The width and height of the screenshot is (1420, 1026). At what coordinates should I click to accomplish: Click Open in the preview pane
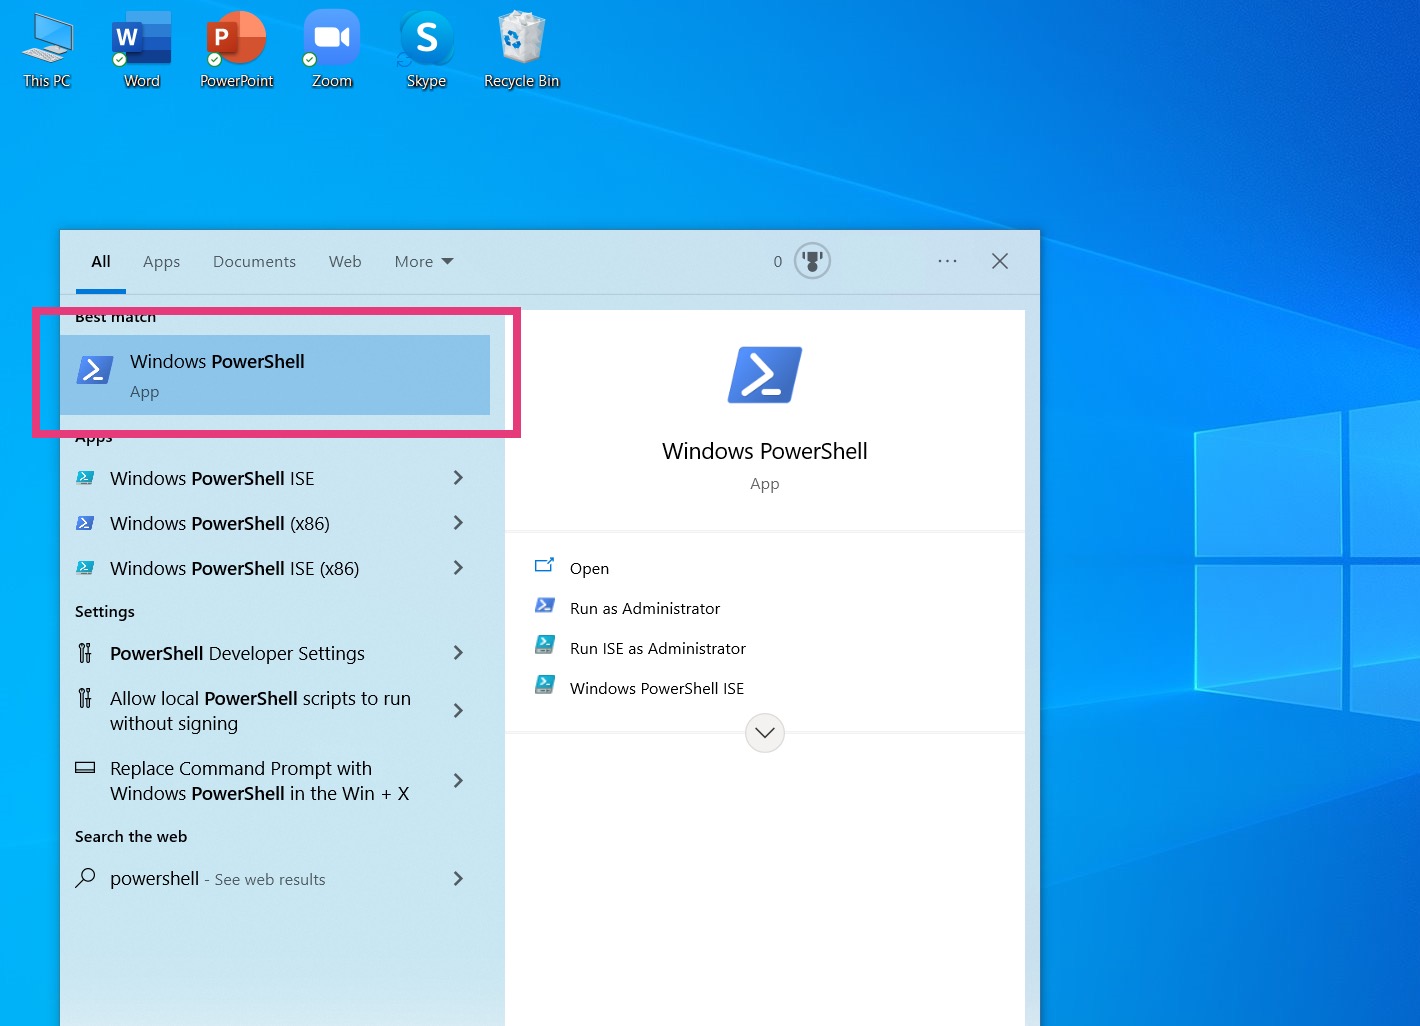point(589,568)
